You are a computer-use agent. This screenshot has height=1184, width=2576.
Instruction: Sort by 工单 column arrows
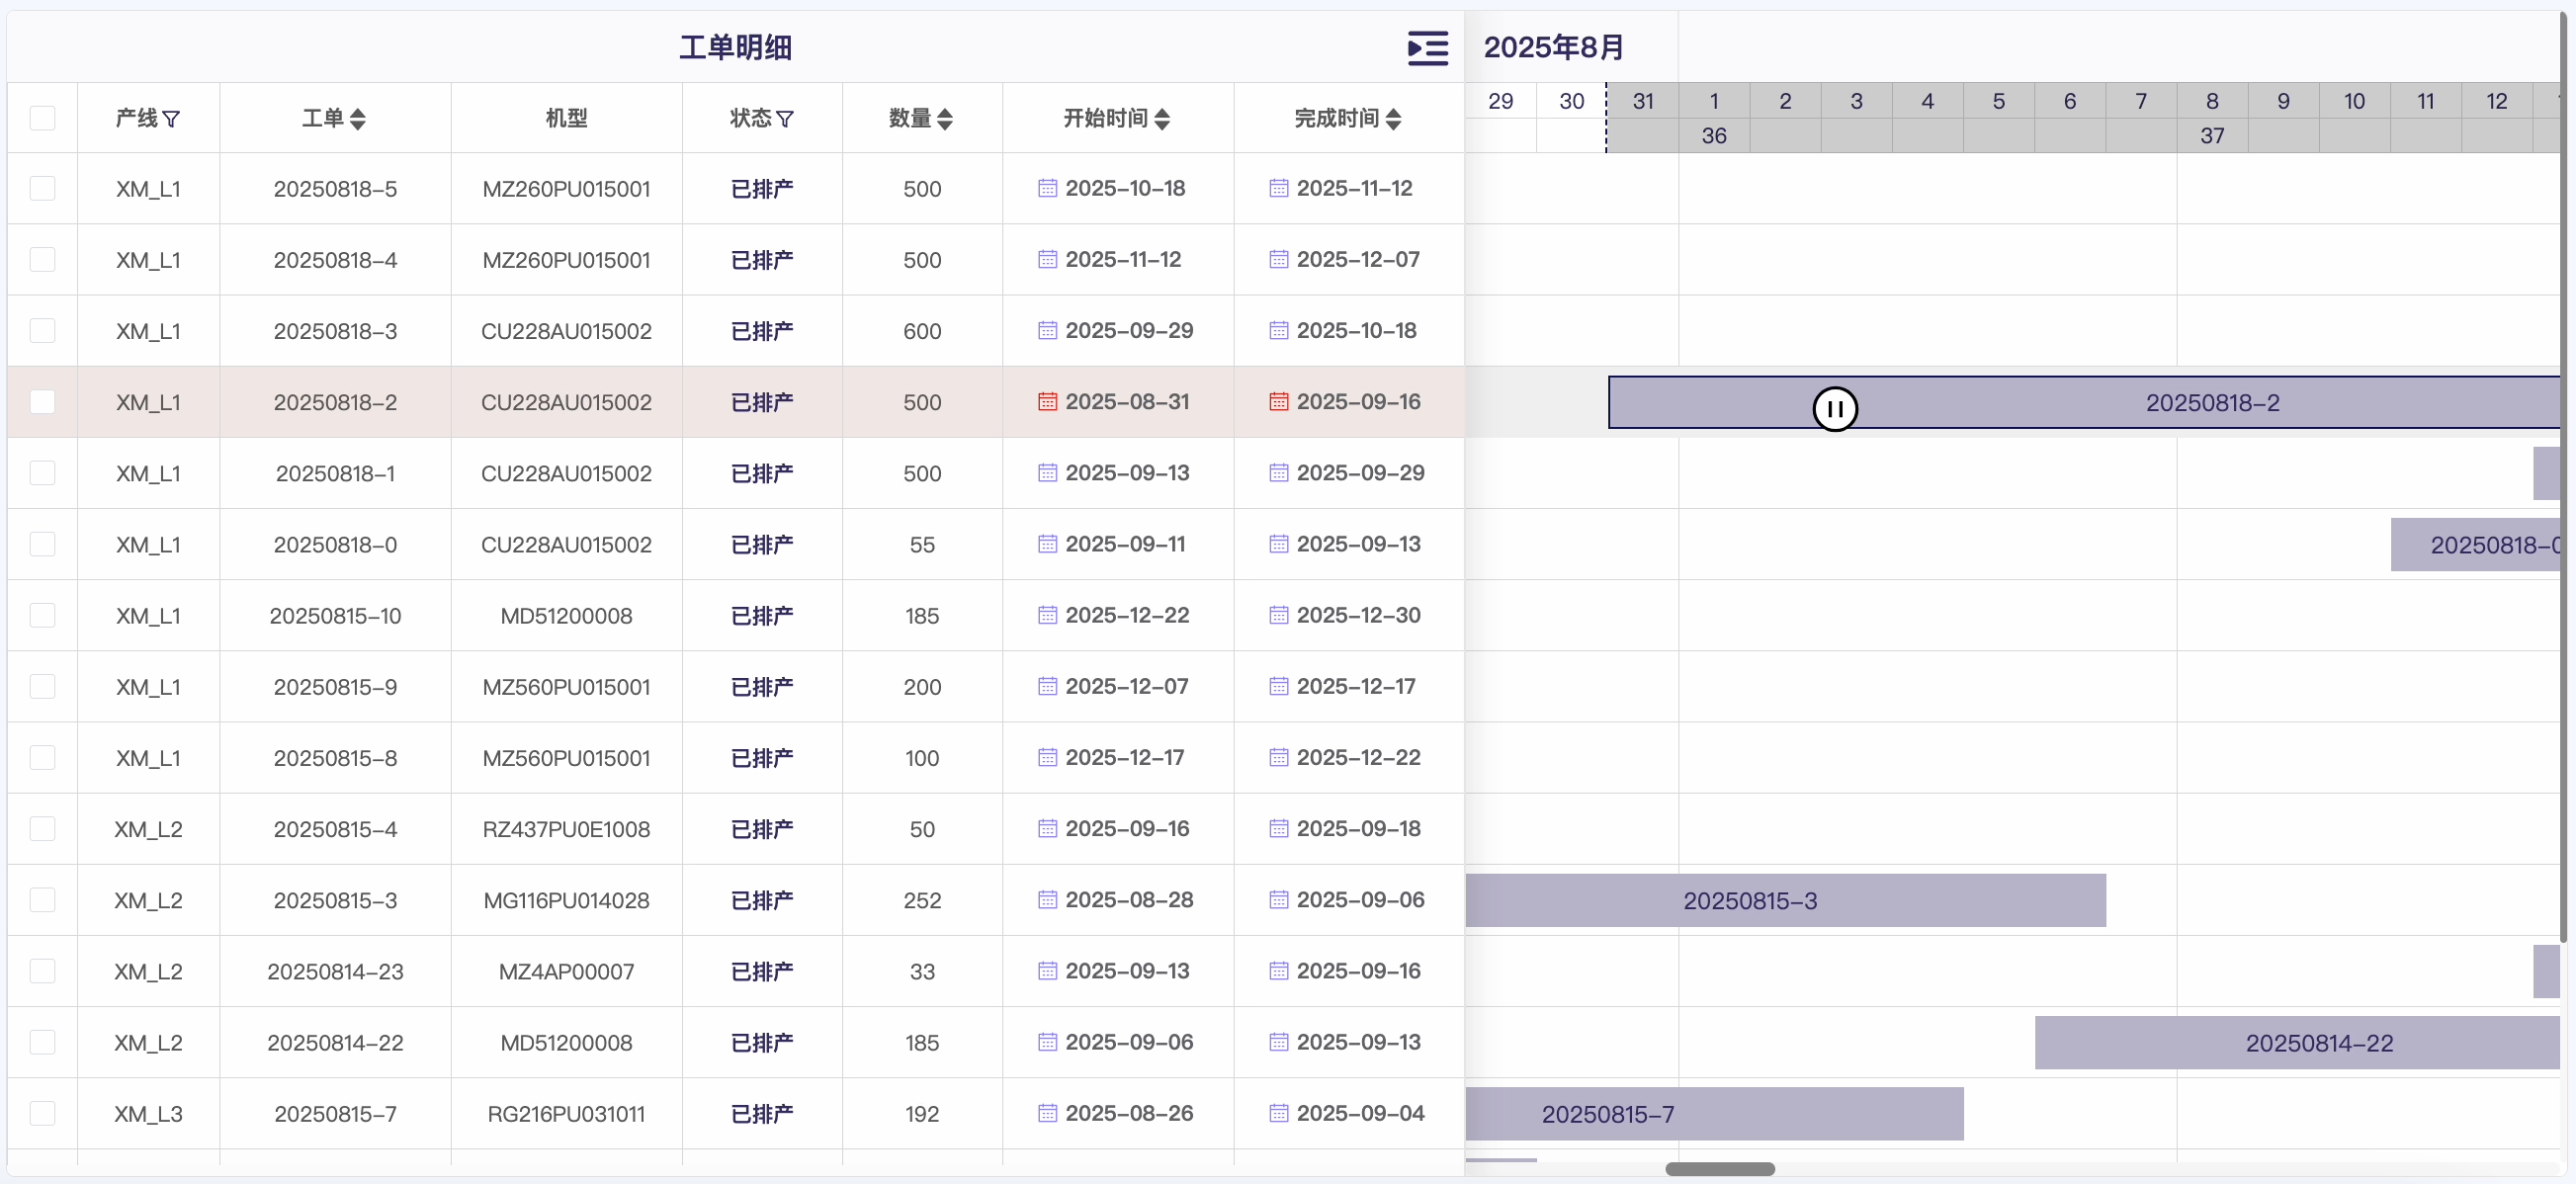point(357,119)
